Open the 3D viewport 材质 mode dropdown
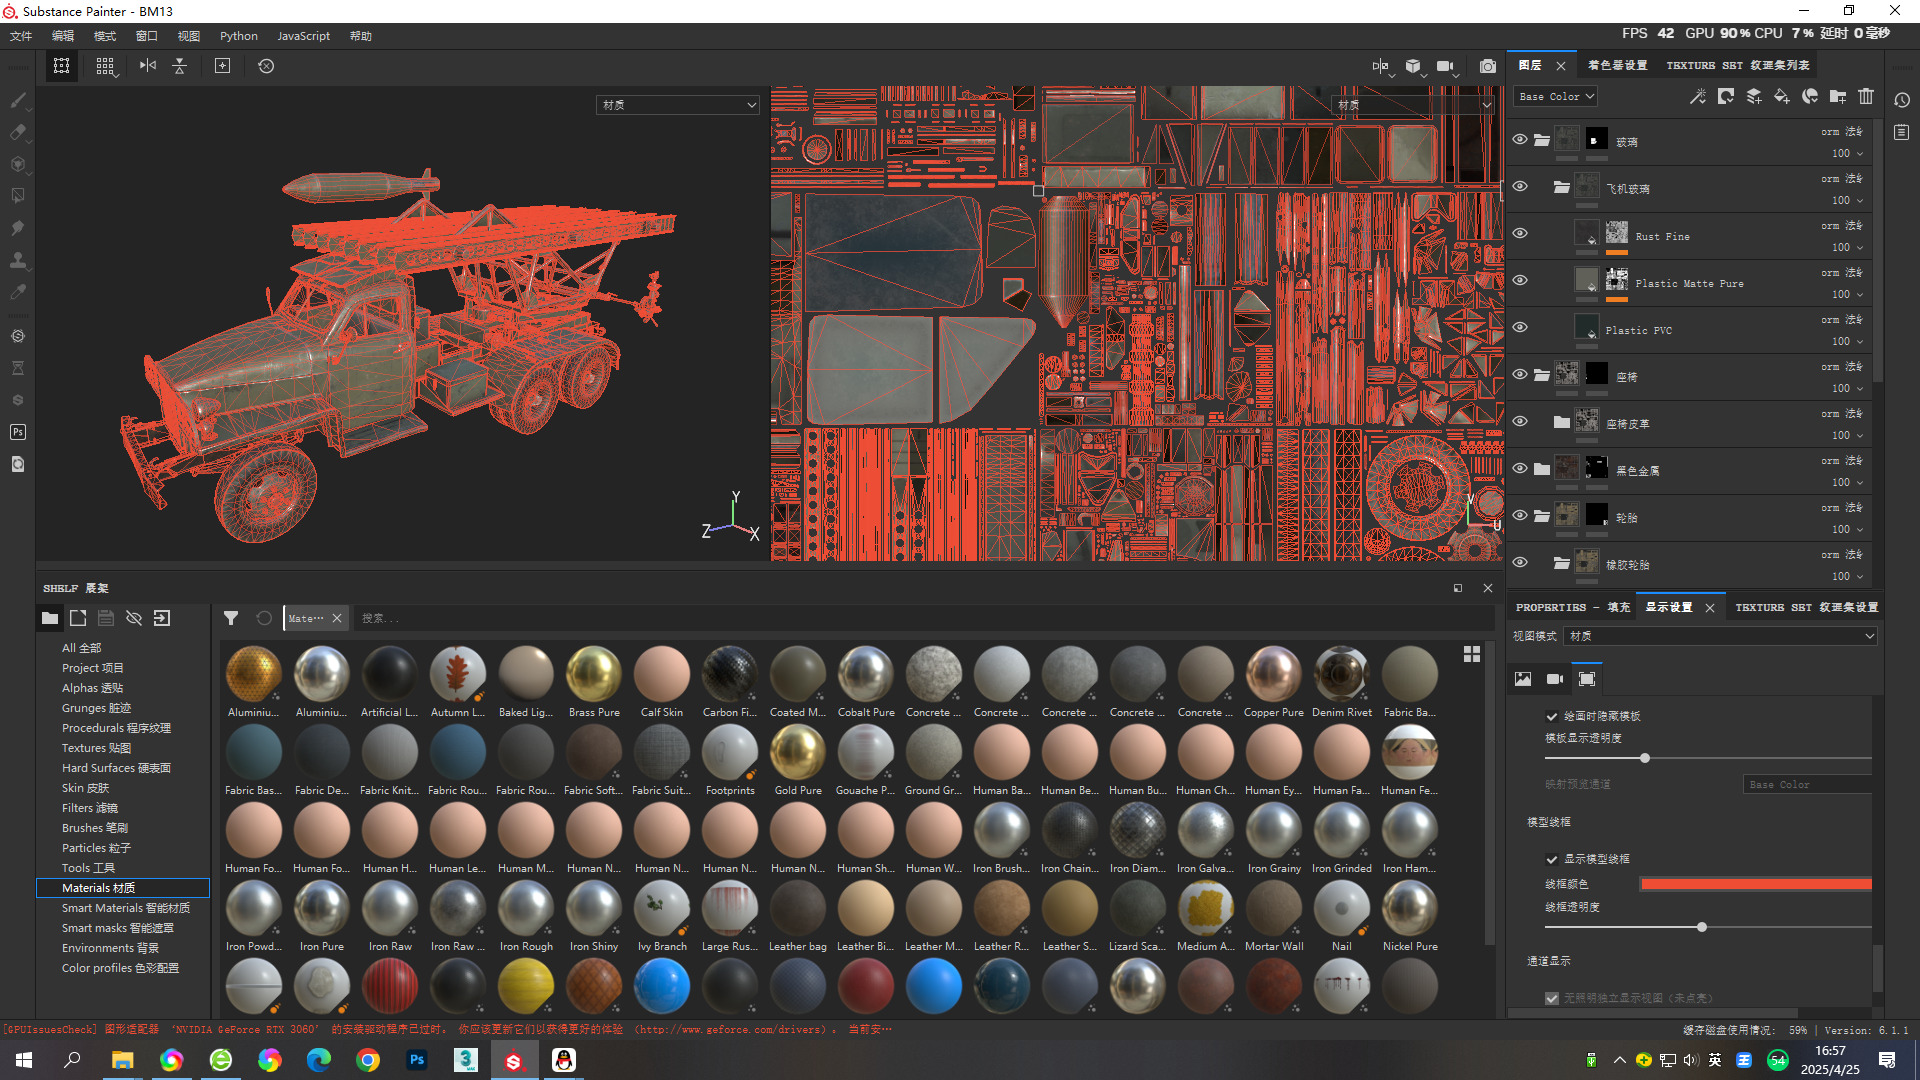This screenshot has height=1080, width=1920. click(678, 105)
